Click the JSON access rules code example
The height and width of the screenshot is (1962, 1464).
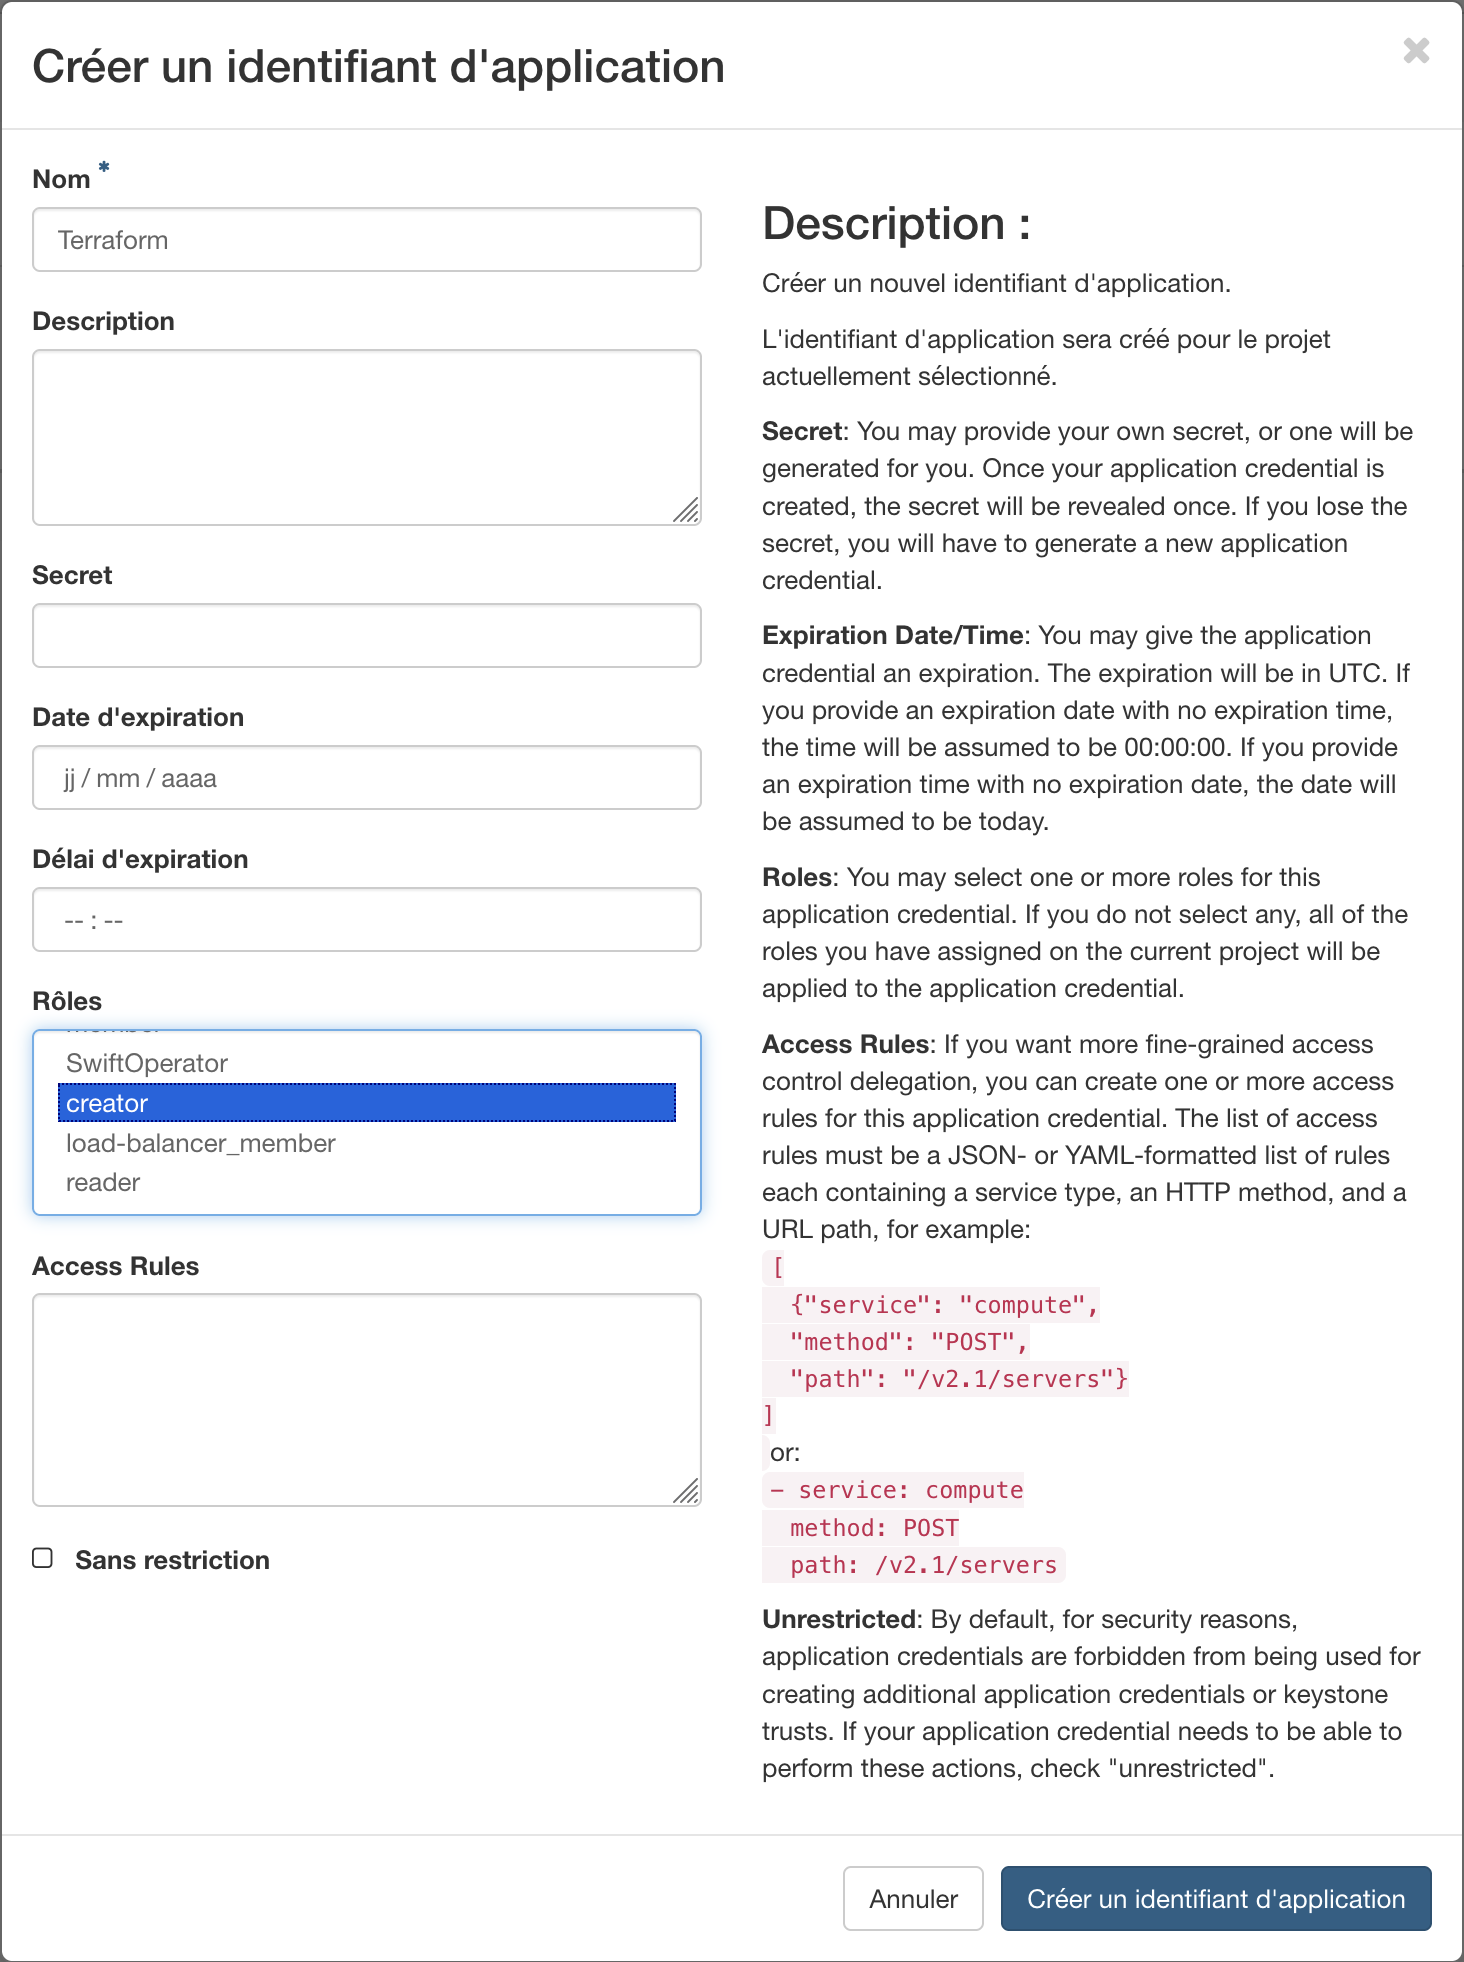(945, 1342)
